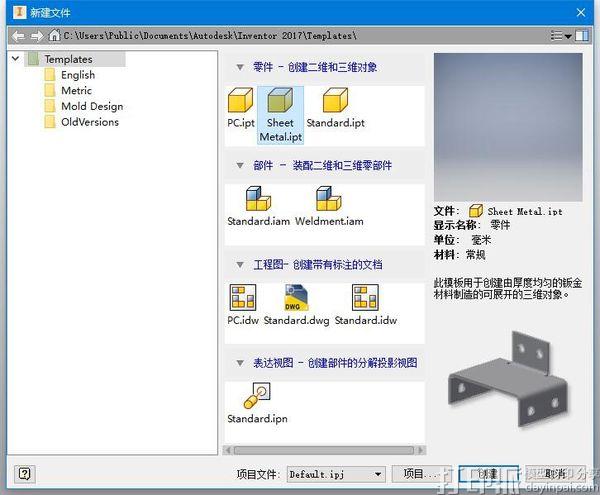Select the Standard.iam assembly template

click(258, 206)
